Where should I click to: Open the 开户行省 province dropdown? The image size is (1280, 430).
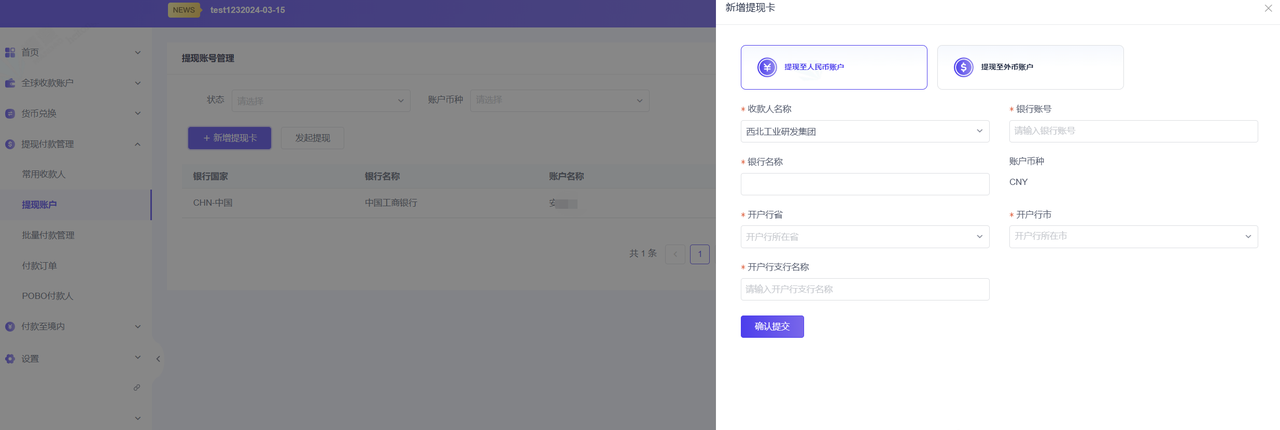point(865,237)
